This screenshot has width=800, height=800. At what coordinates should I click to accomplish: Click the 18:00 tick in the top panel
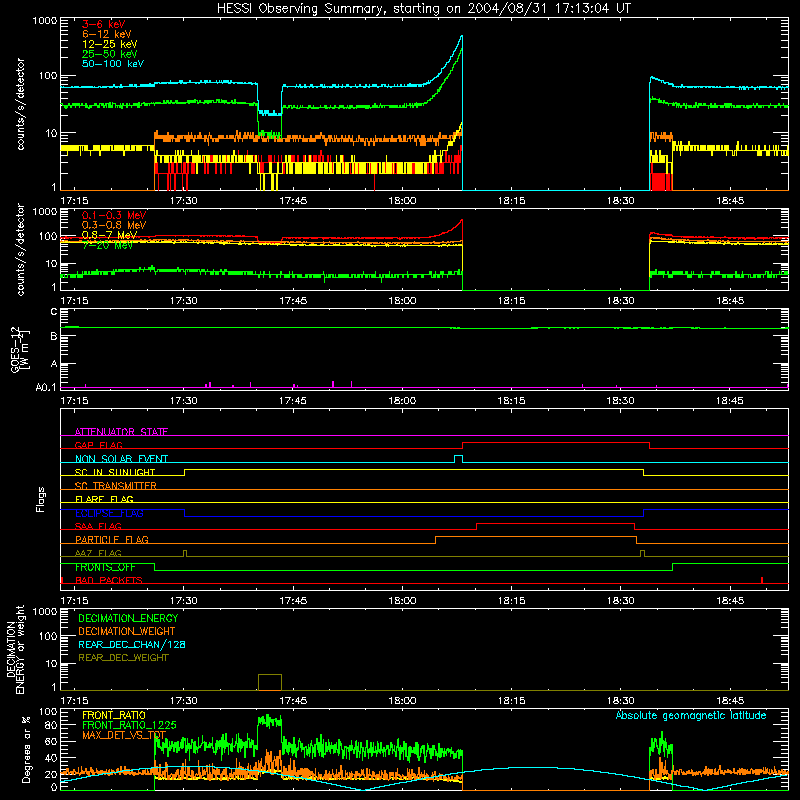point(402,201)
